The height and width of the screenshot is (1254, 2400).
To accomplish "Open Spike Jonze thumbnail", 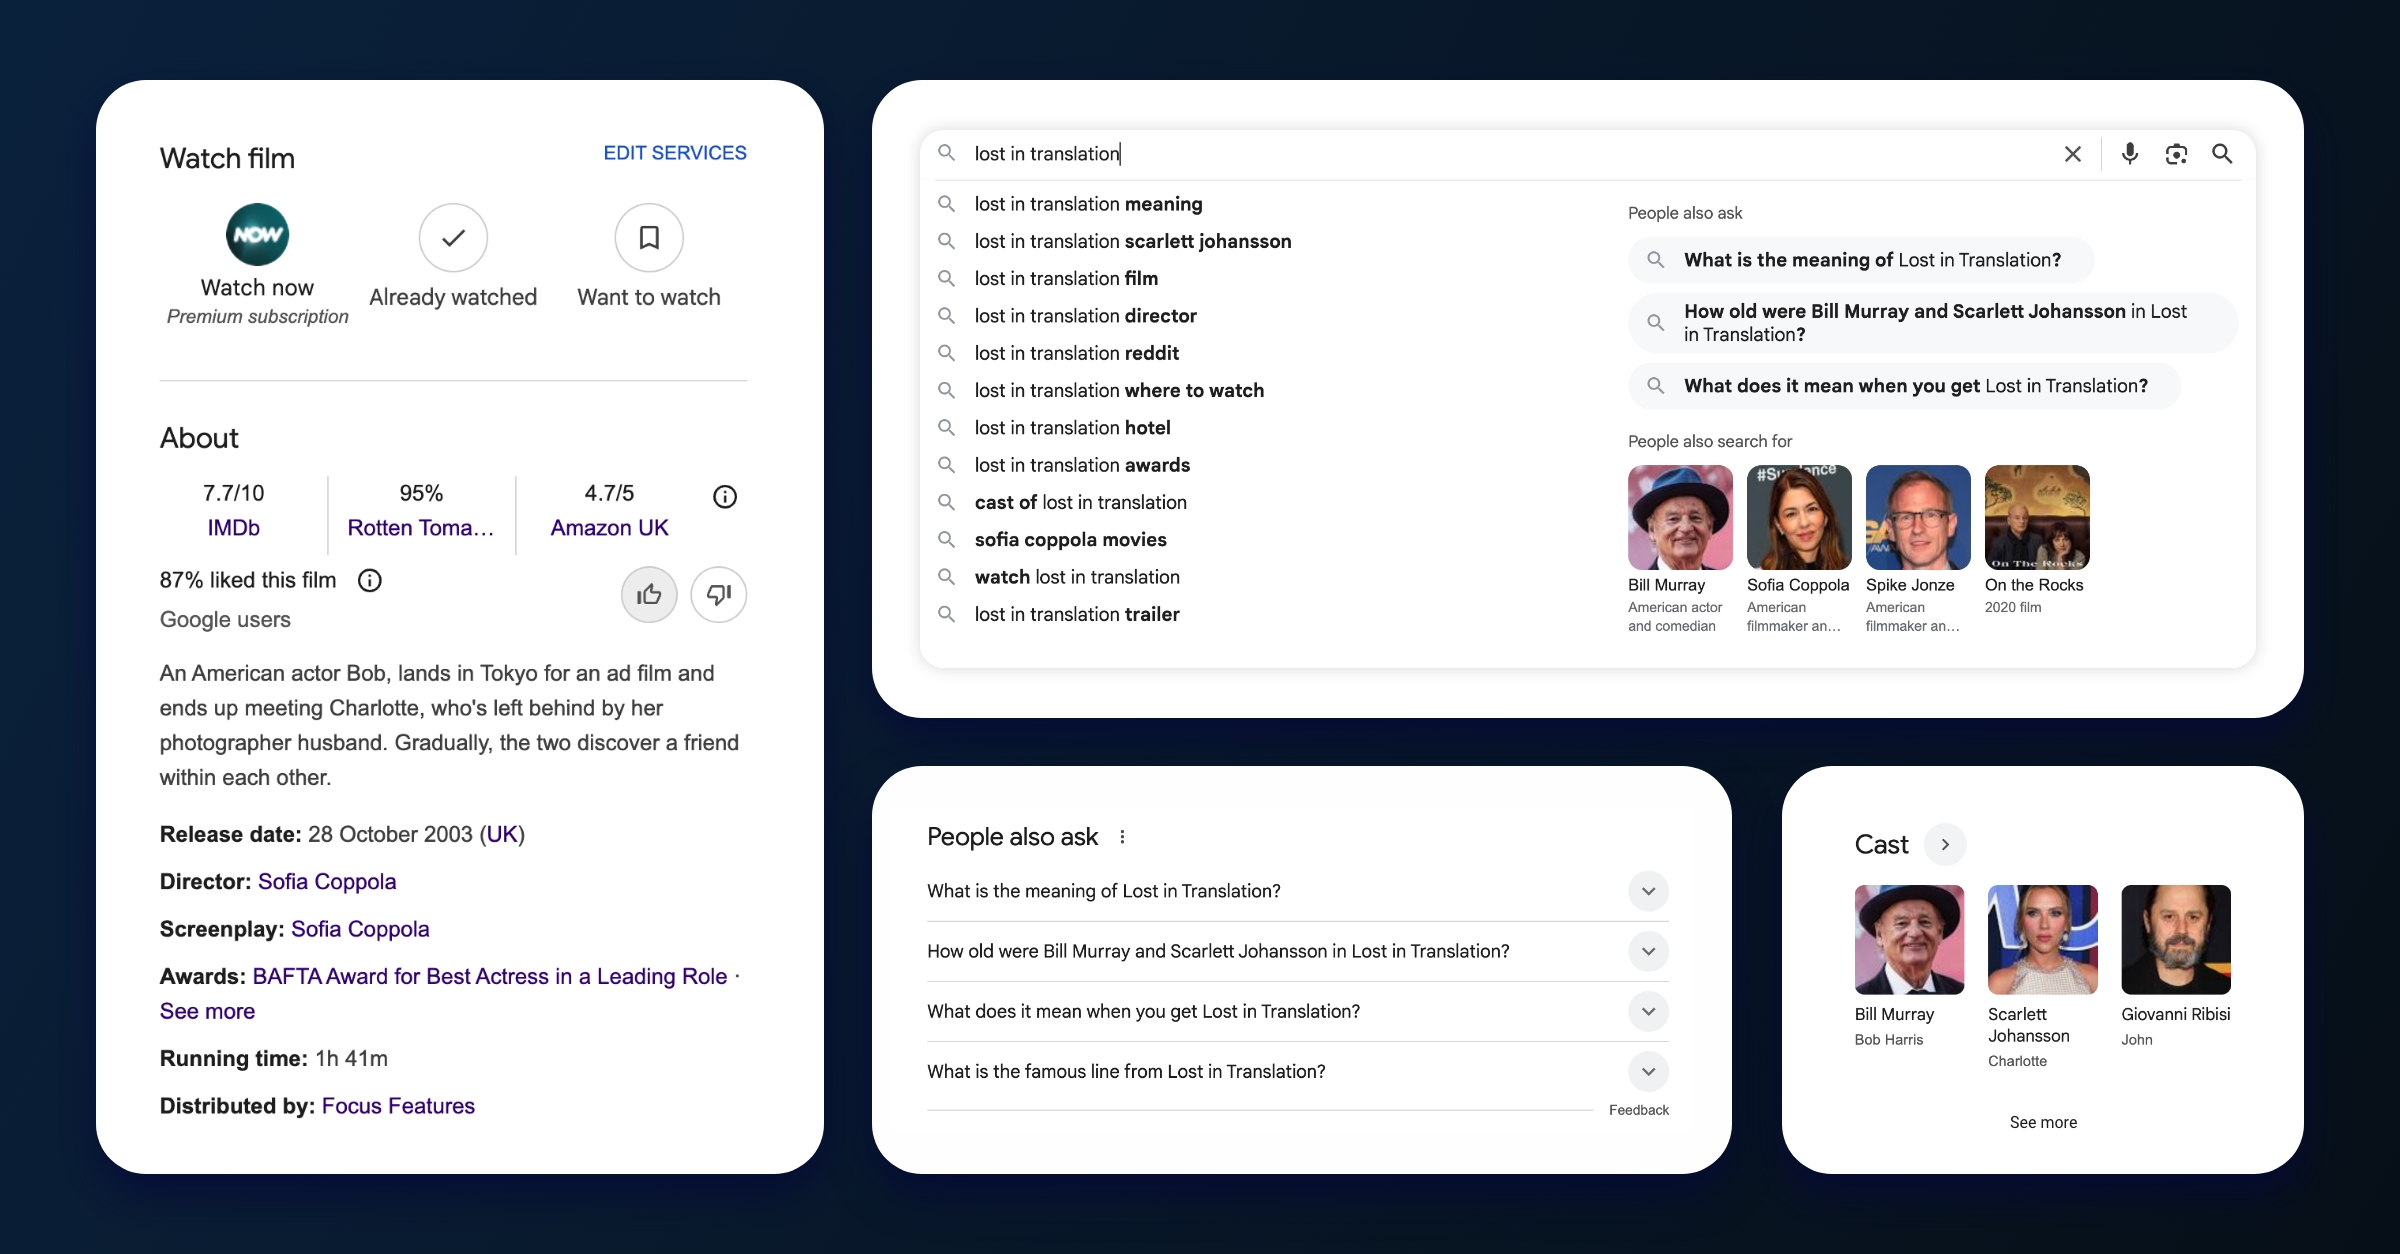I will pyautogui.click(x=1918, y=518).
